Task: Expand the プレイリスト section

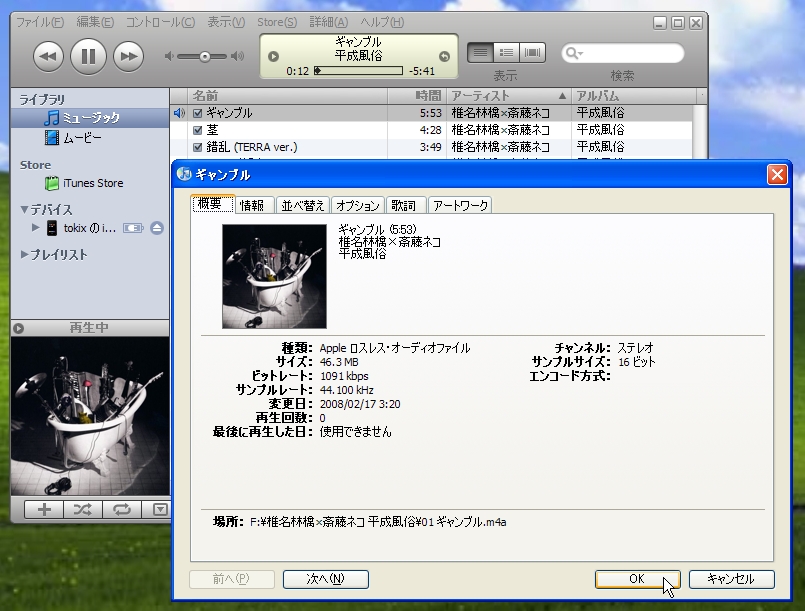Action: tap(24, 254)
